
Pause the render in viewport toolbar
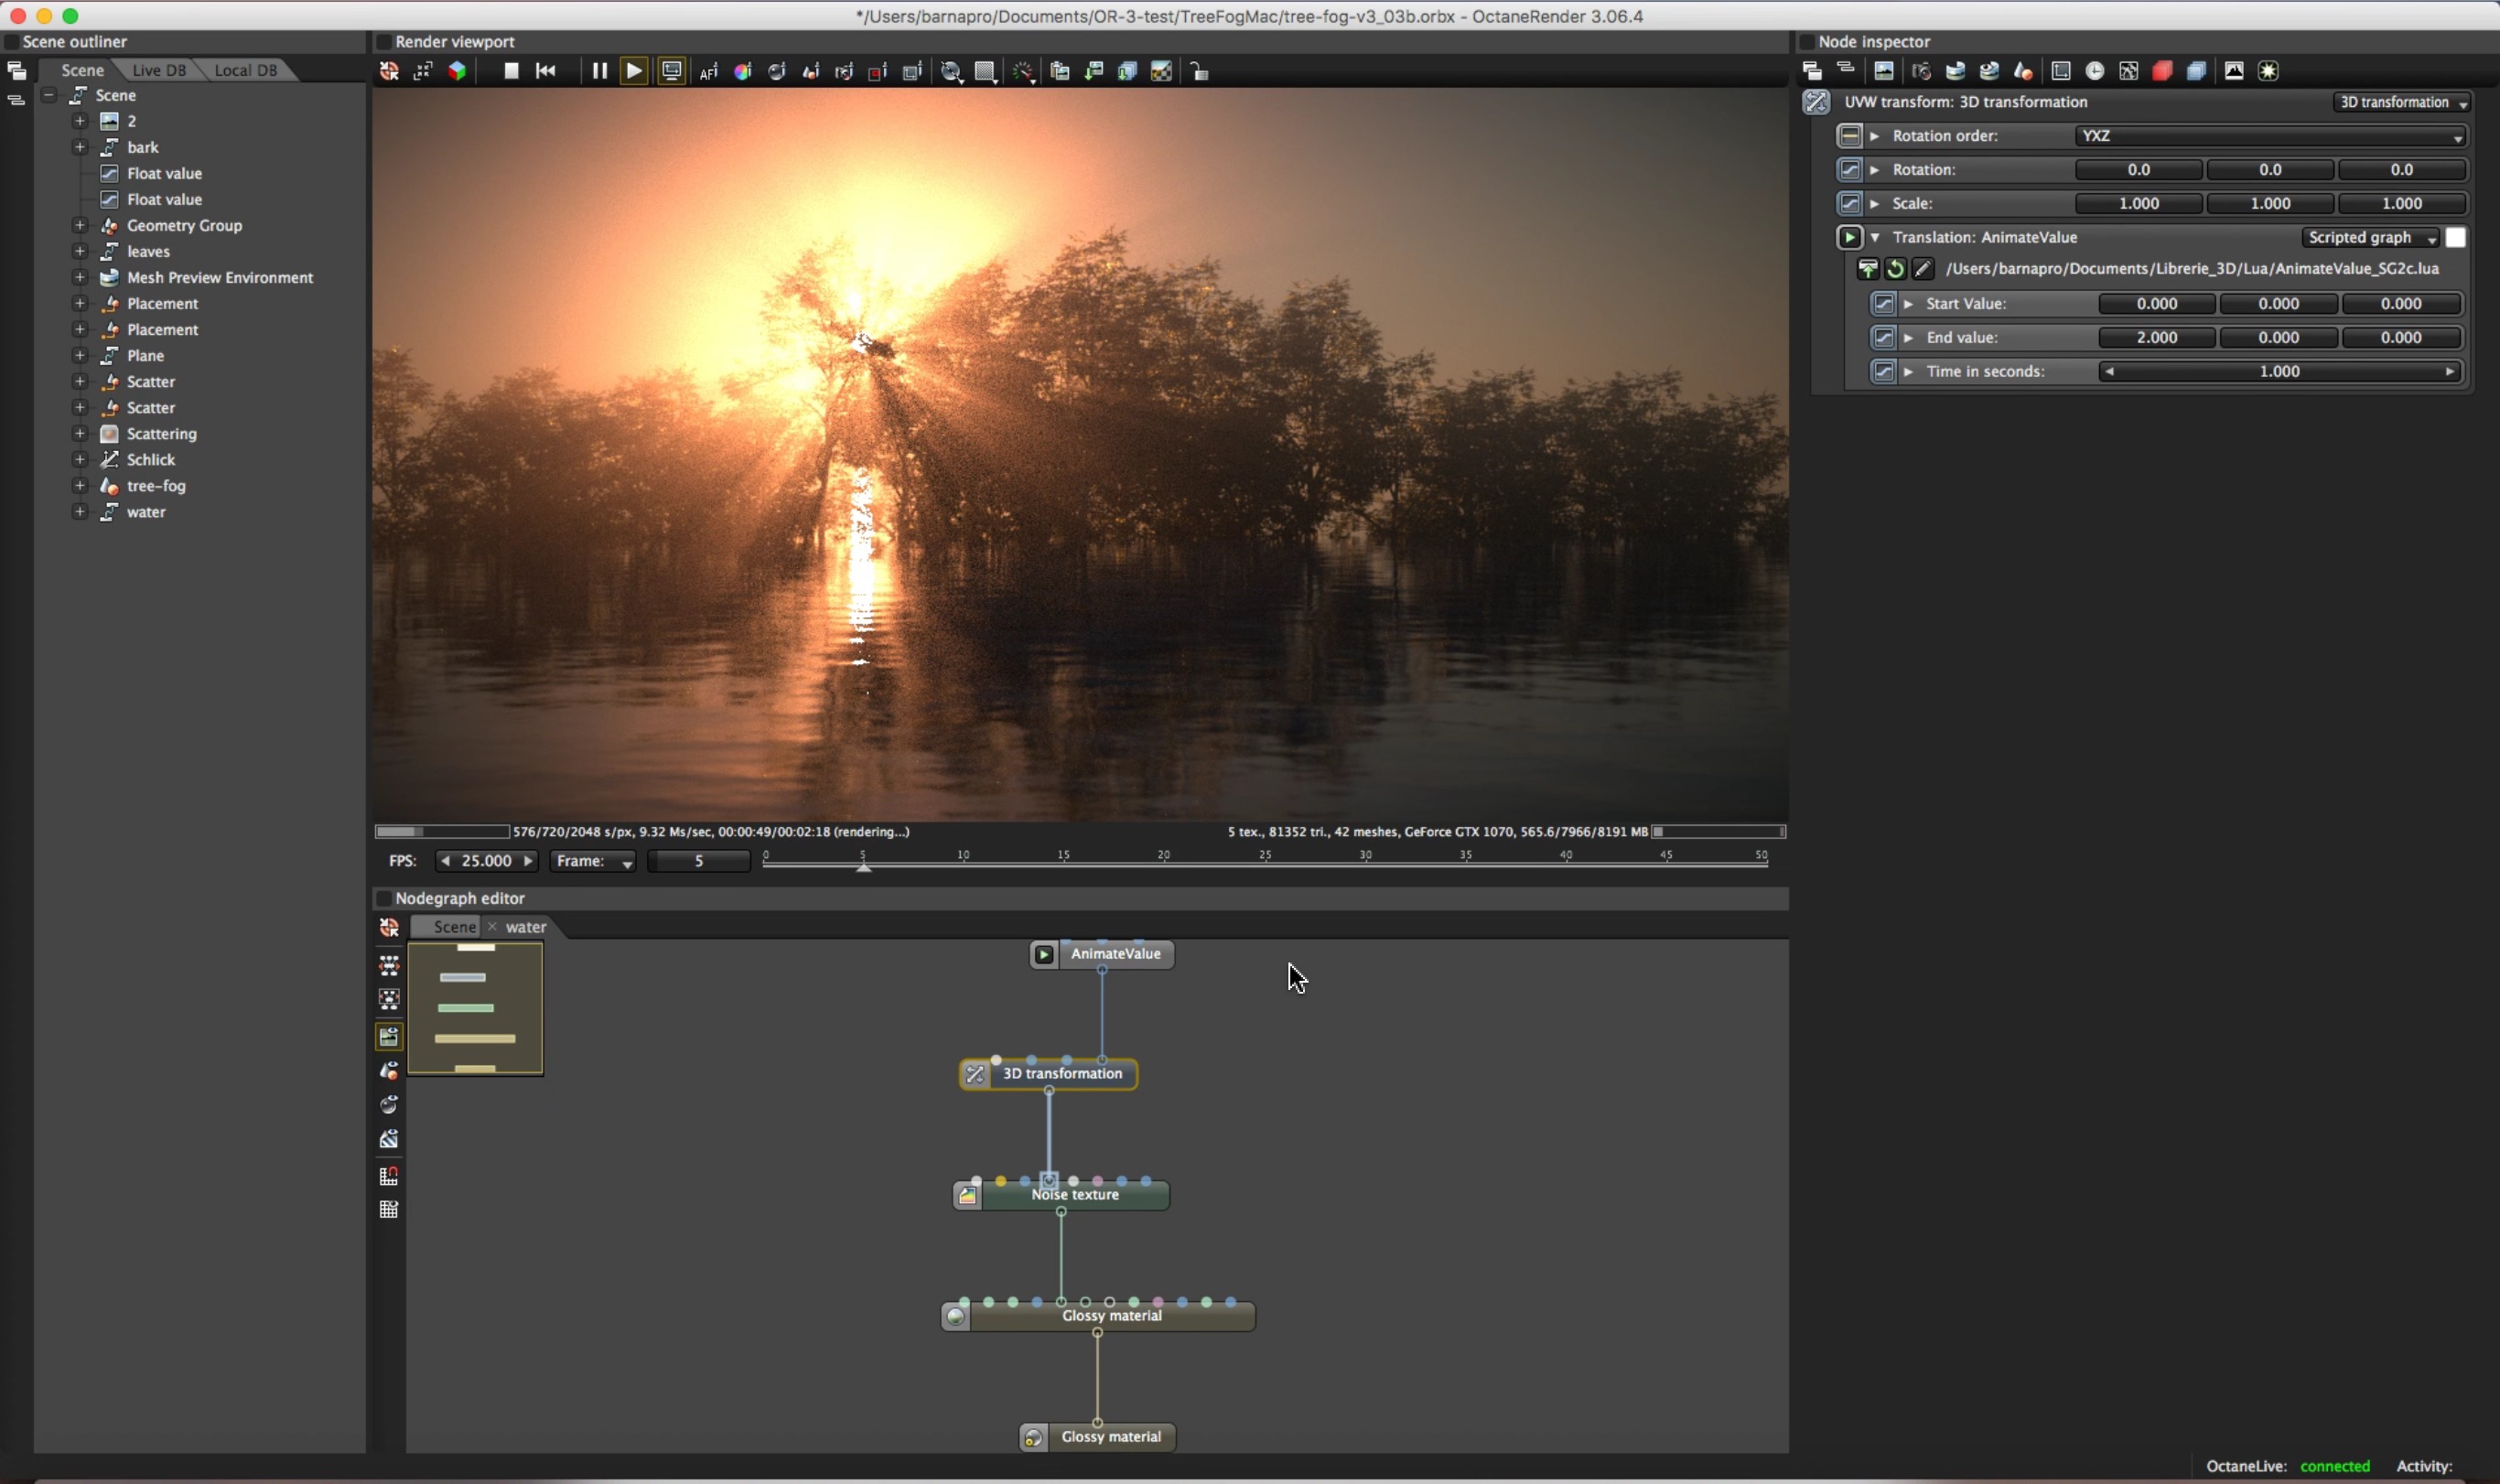(x=599, y=71)
